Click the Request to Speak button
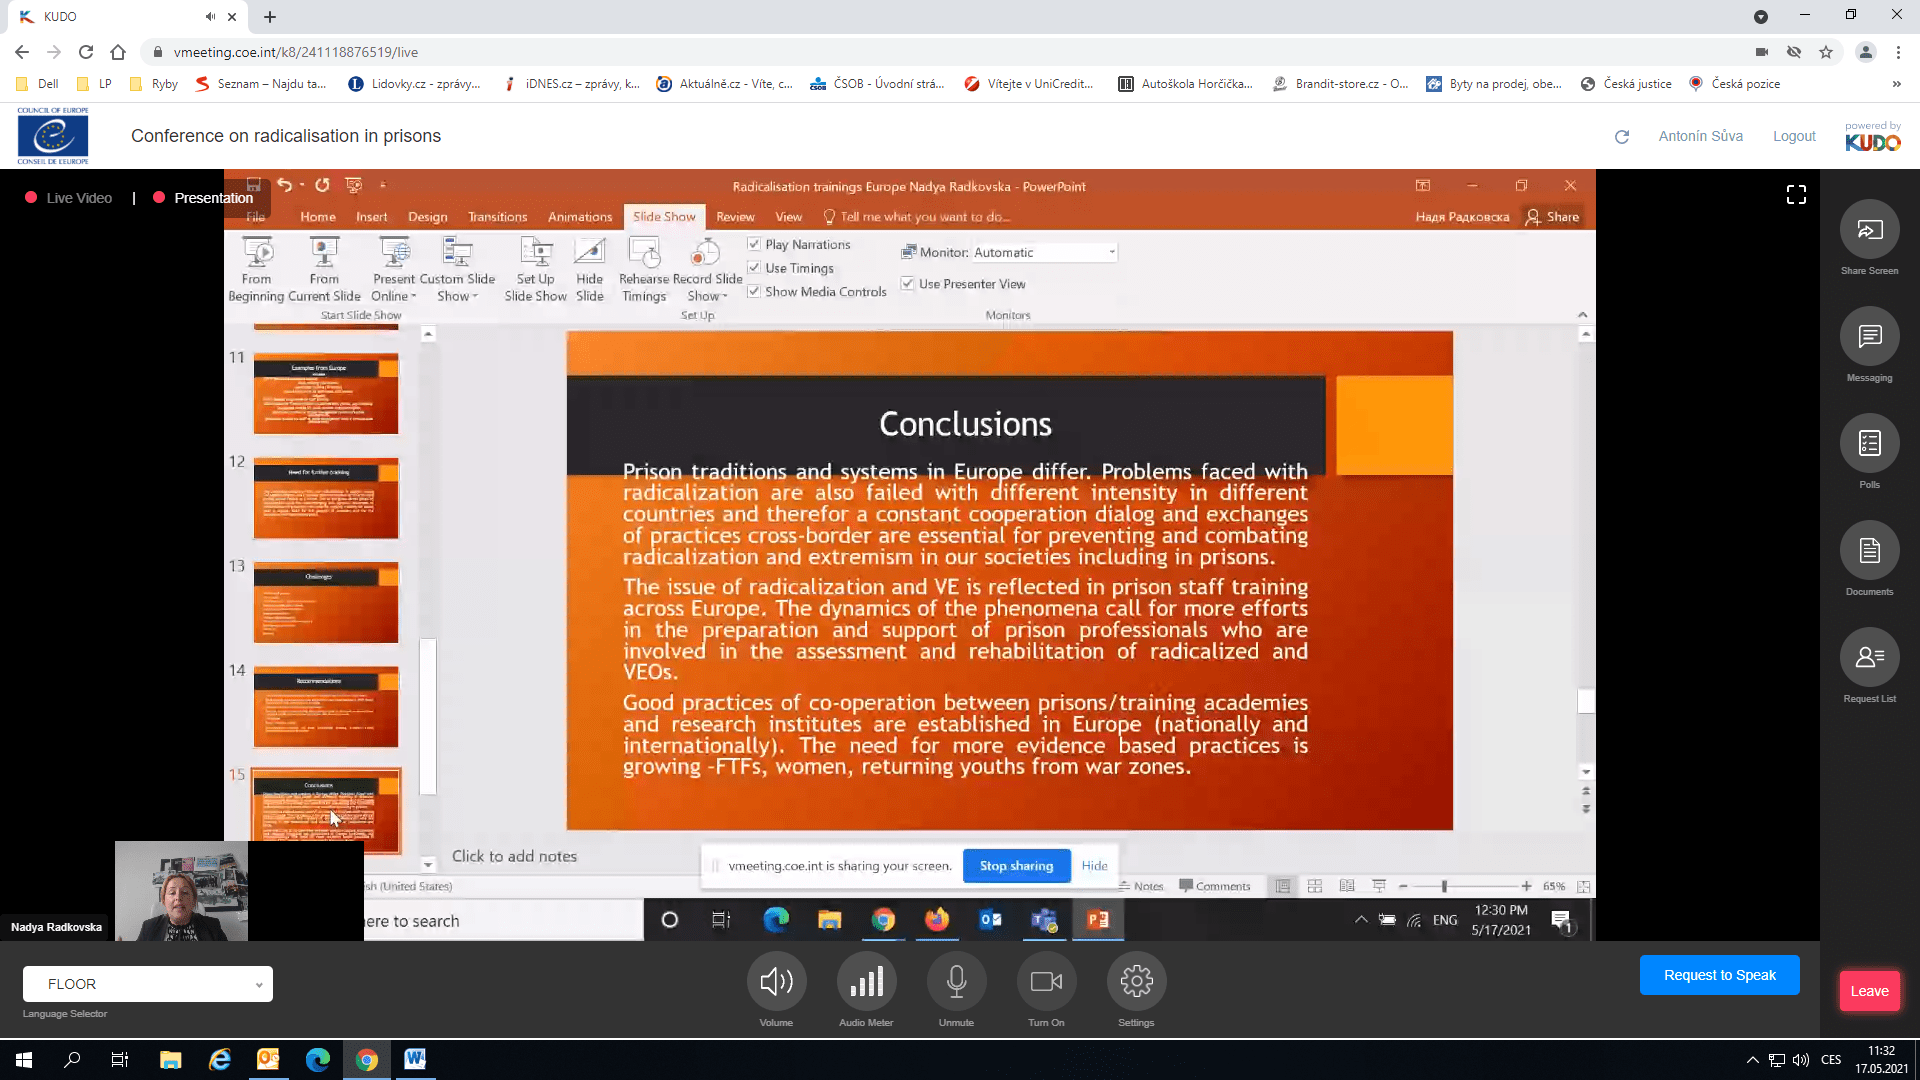The image size is (1920, 1080). point(1719,975)
